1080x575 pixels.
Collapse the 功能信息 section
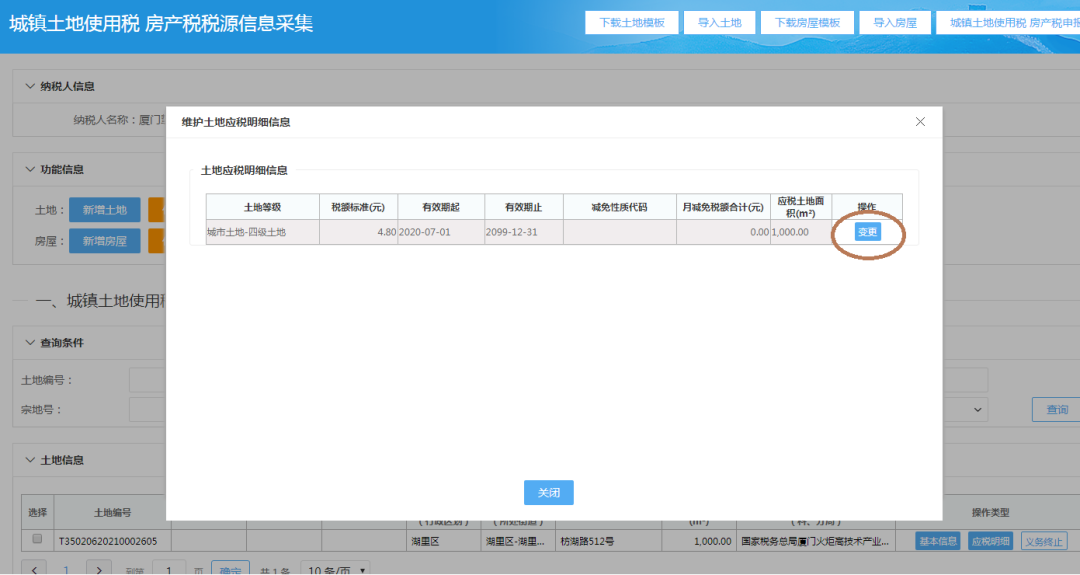tap(30, 169)
